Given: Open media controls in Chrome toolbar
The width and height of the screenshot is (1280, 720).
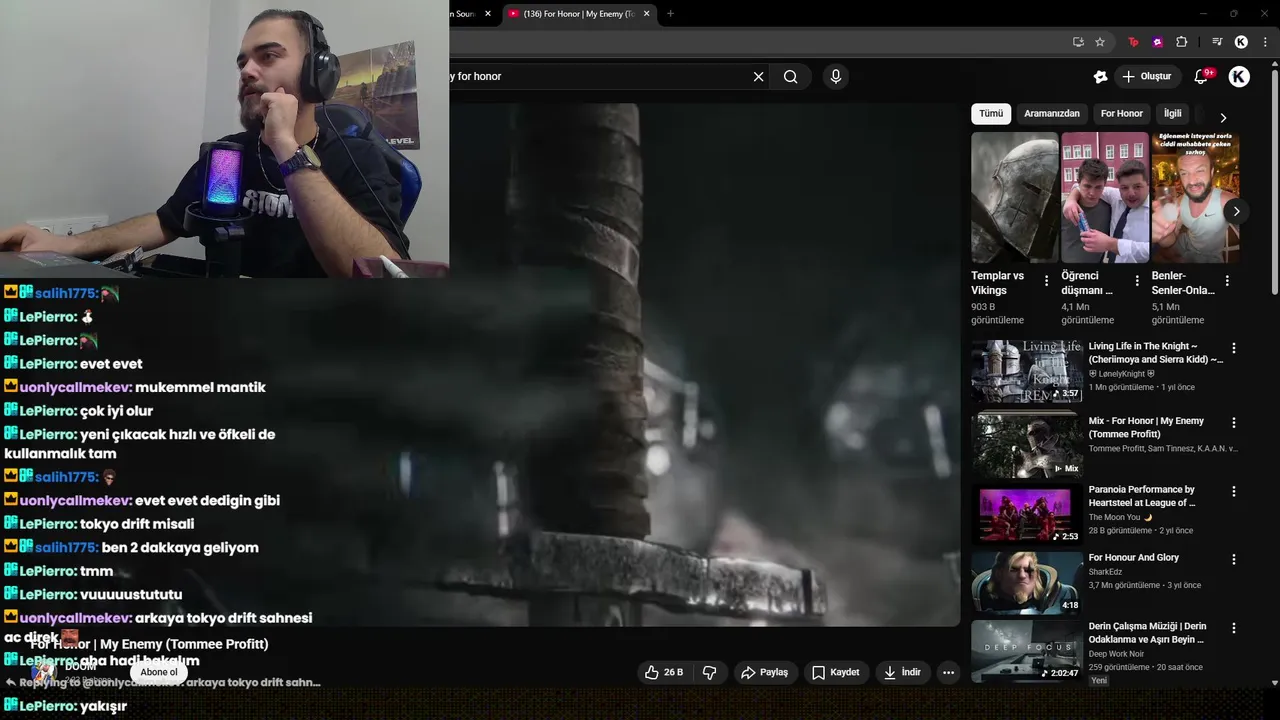Looking at the screenshot, I should (x=1217, y=42).
